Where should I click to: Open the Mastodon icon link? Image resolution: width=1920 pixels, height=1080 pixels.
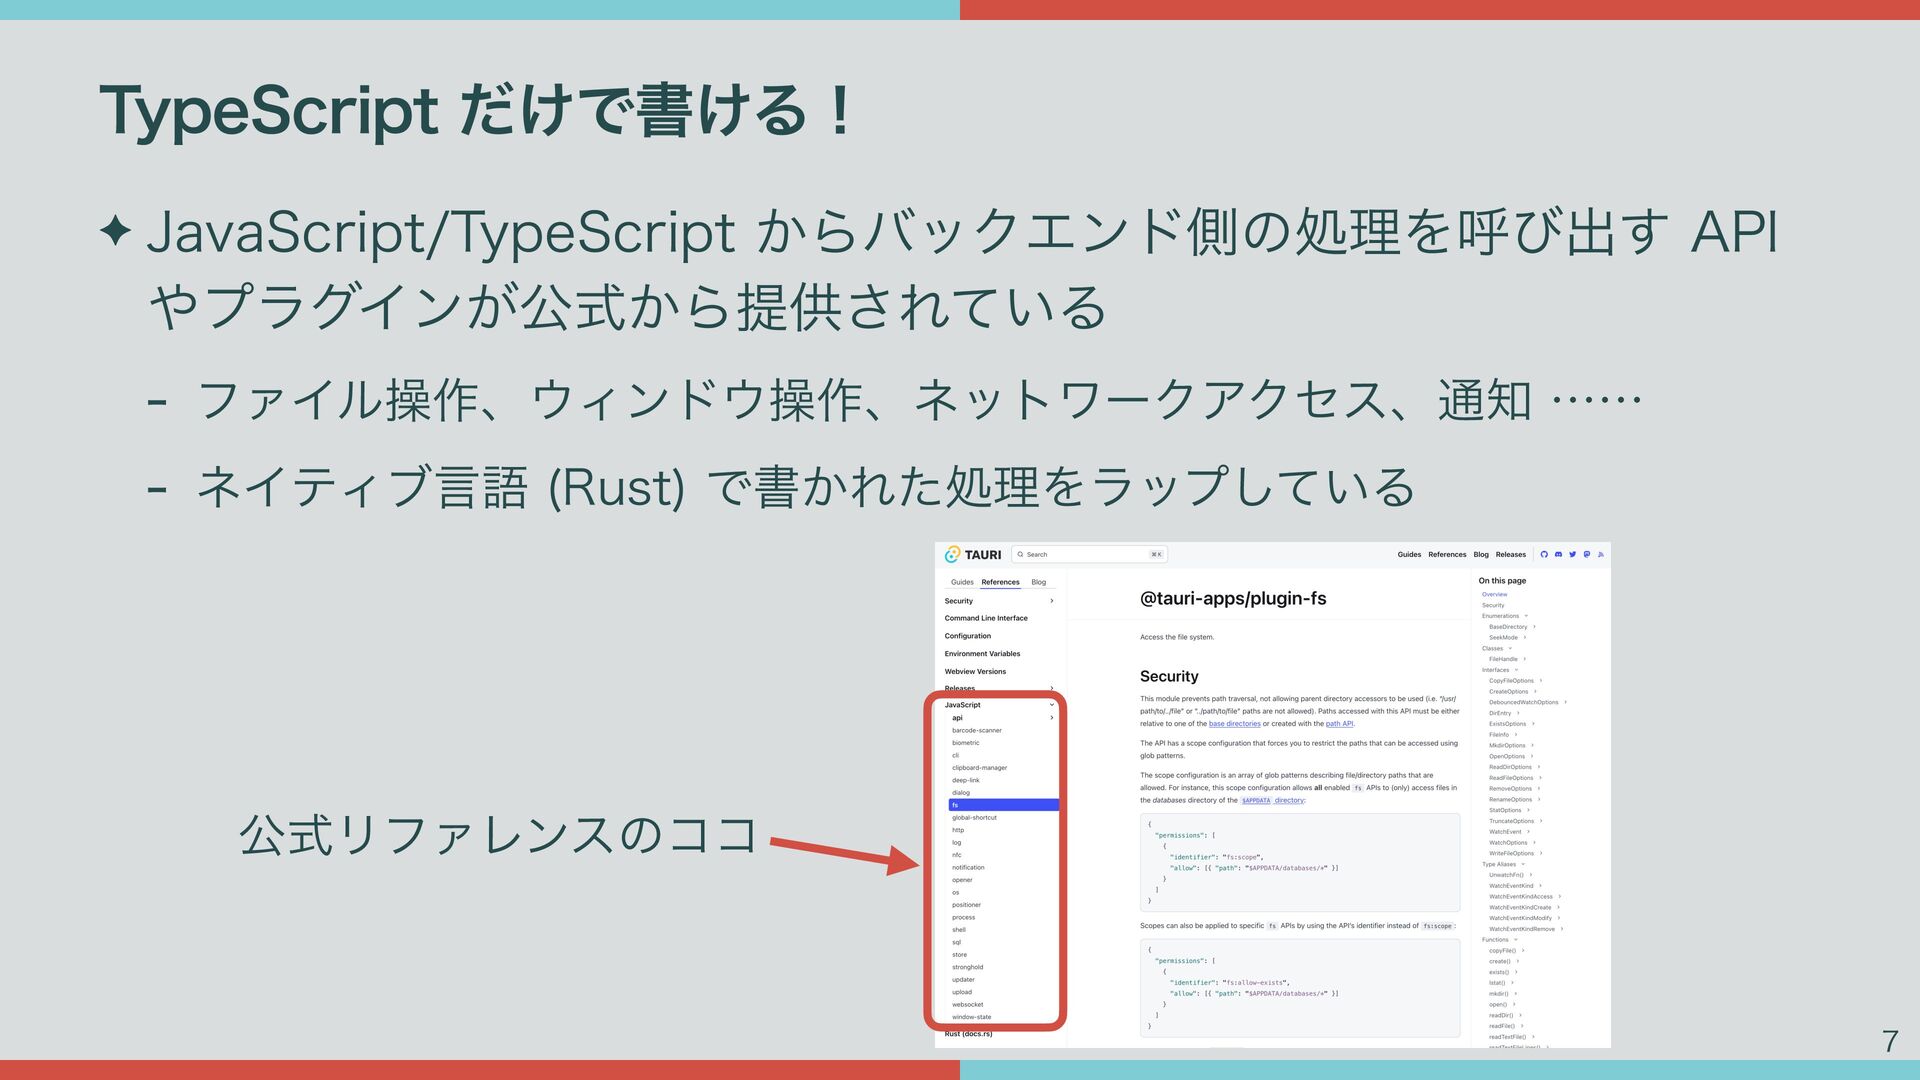pos(1586,554)
